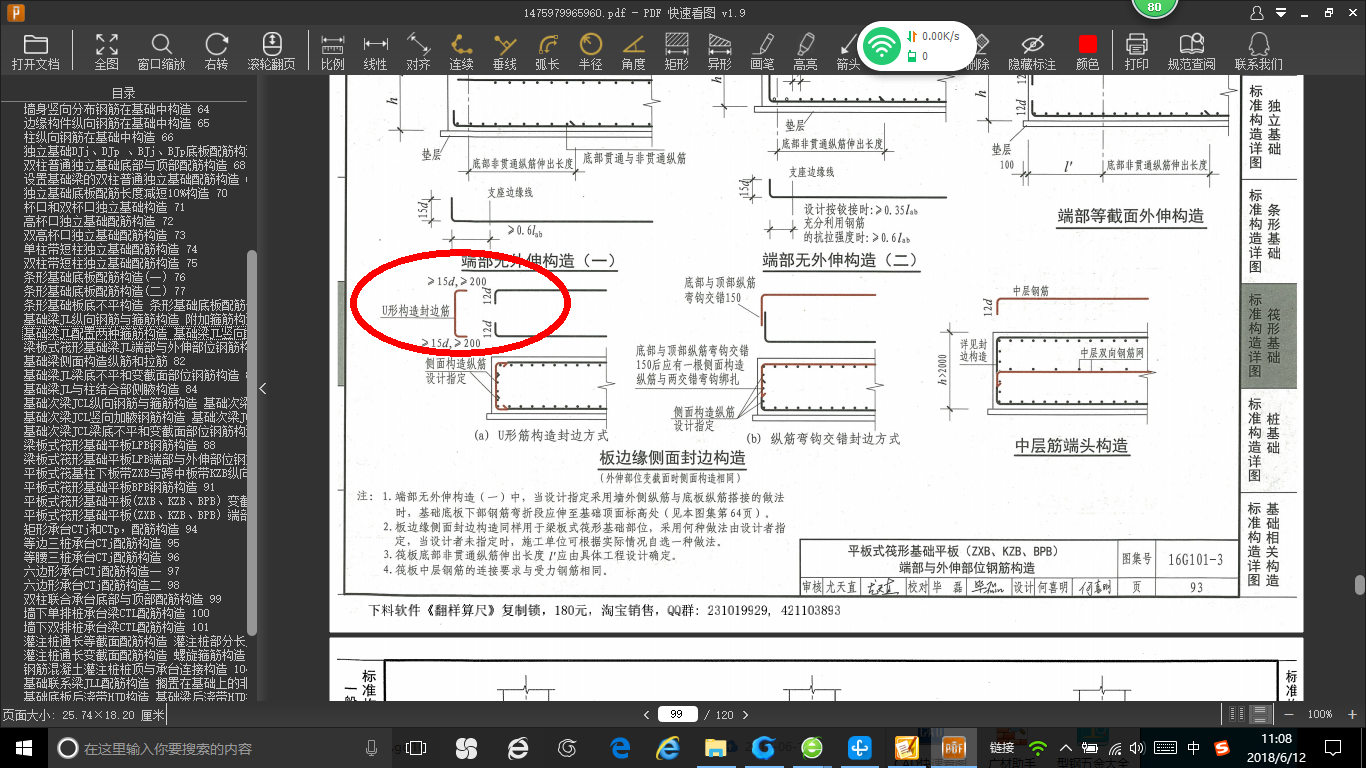Open the user account icon in title bar
Viewport: 1366px width, 768px height.
tap(1258, 13)
